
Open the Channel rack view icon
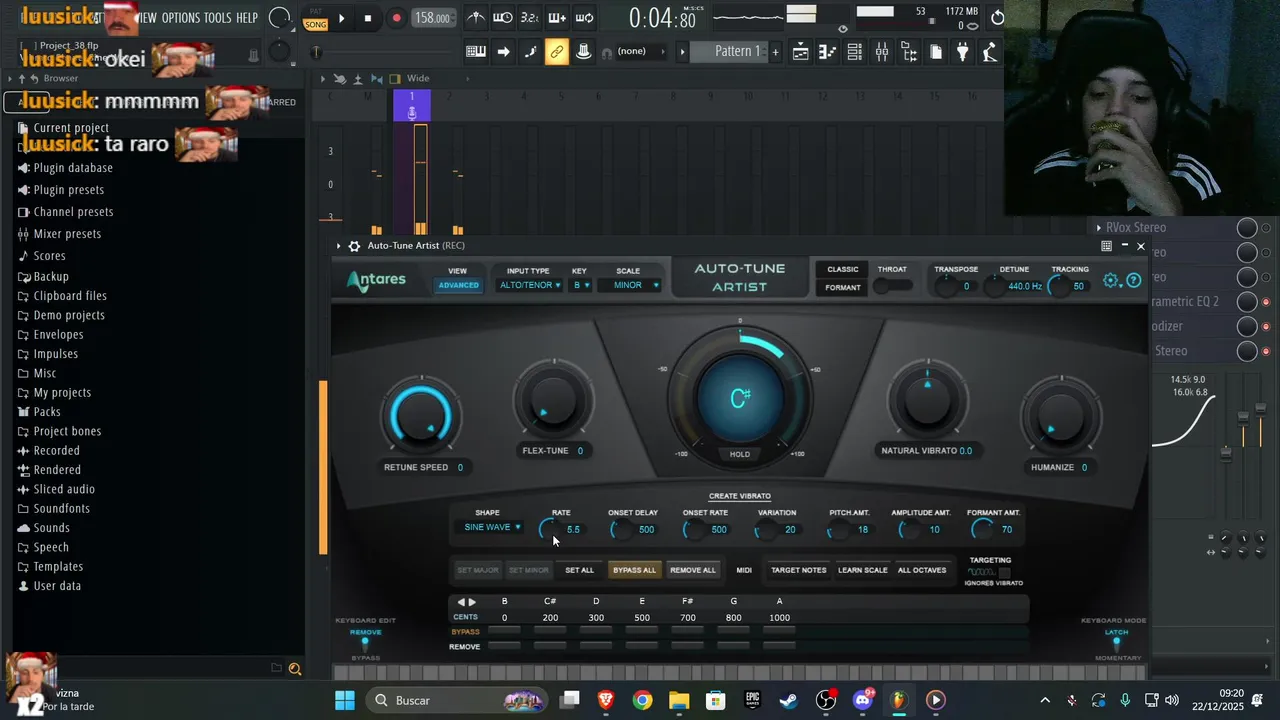pos(855,52)
